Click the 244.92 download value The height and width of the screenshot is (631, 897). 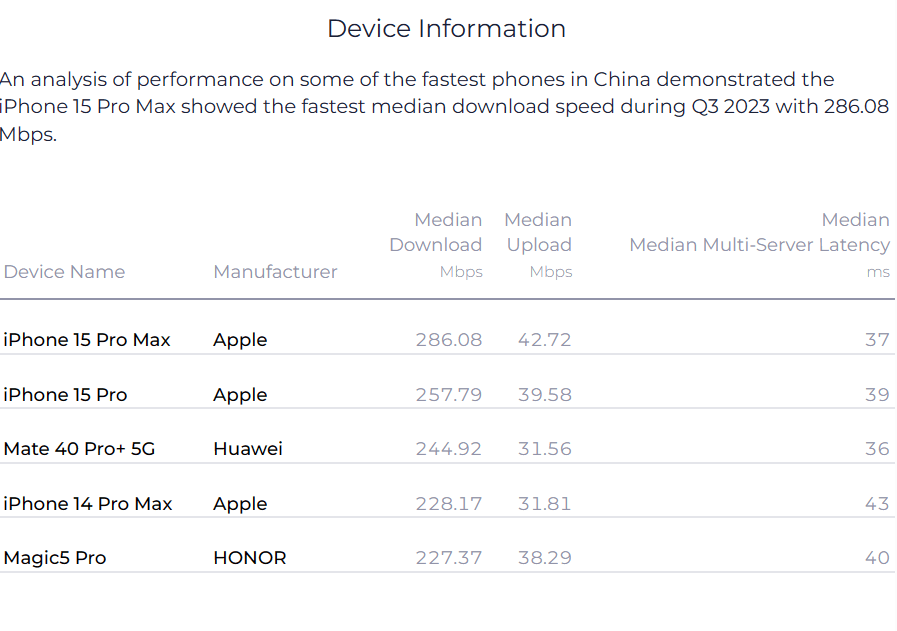tap(449, 449)
